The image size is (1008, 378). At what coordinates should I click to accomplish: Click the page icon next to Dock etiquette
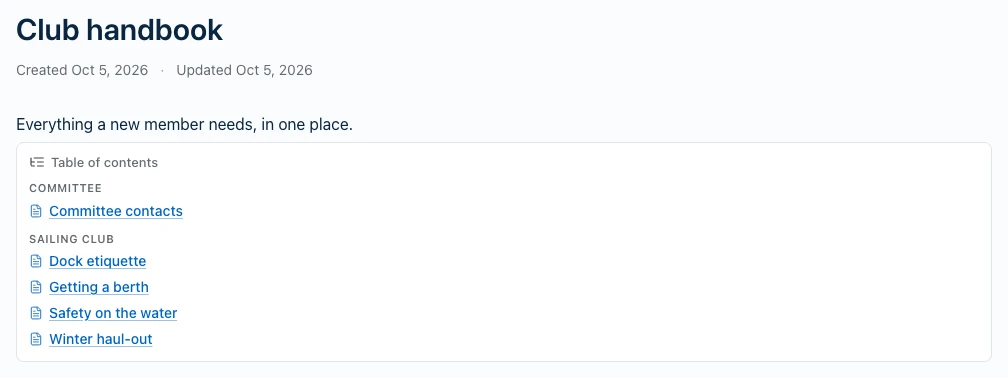tap(36, 262)
